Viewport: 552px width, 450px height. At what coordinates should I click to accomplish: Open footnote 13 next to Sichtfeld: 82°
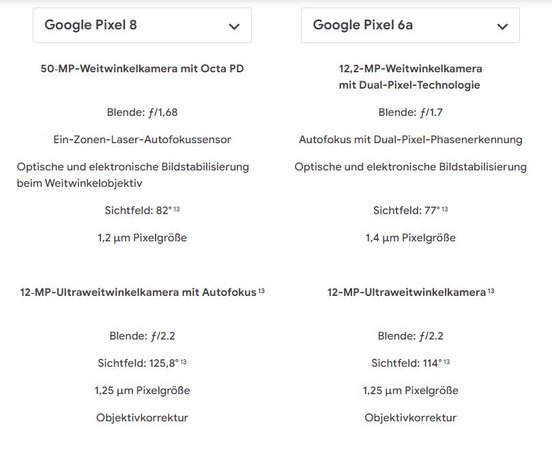coord(177,209)
